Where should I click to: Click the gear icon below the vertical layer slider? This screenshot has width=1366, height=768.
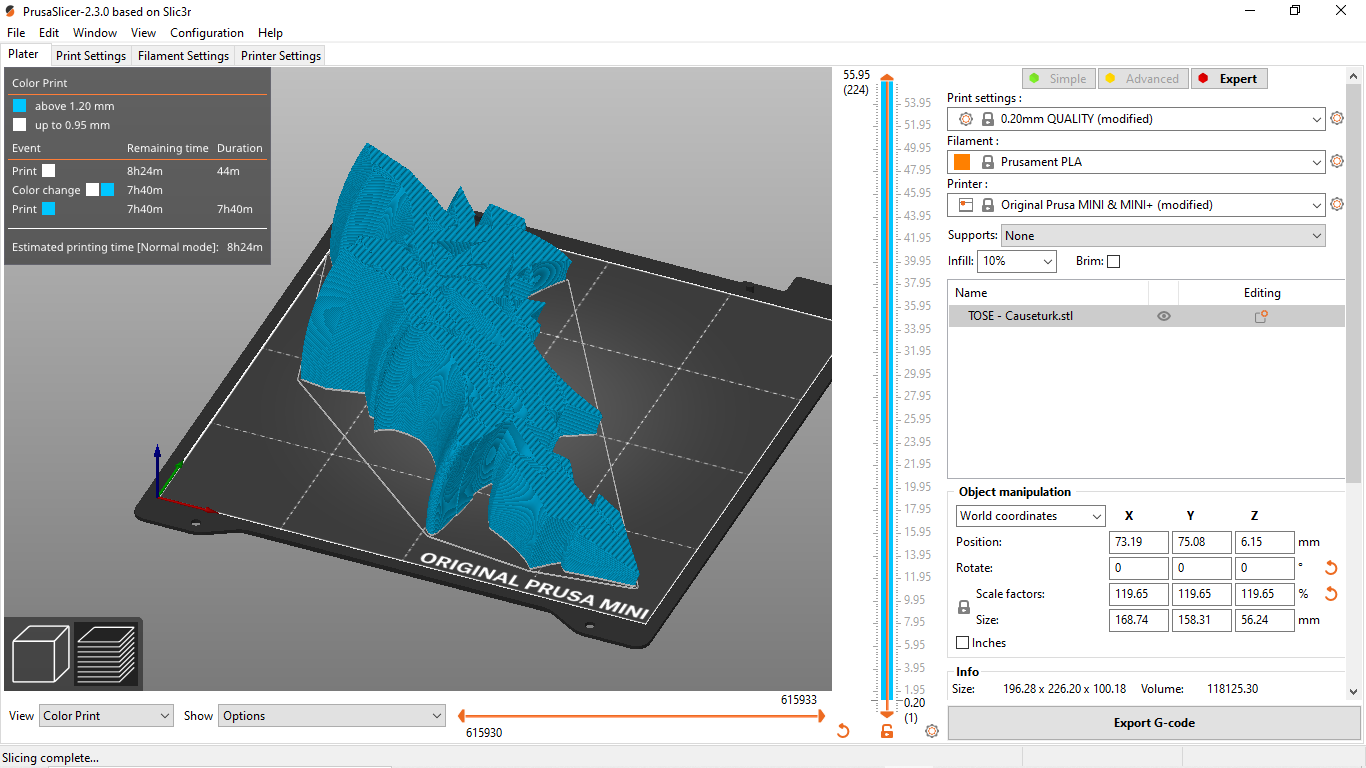pos(932,731)
